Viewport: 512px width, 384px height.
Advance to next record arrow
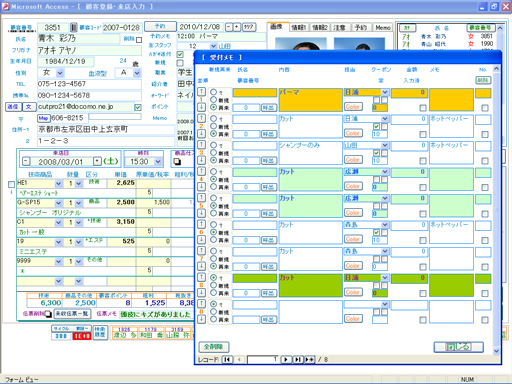(x=286, y=359)
